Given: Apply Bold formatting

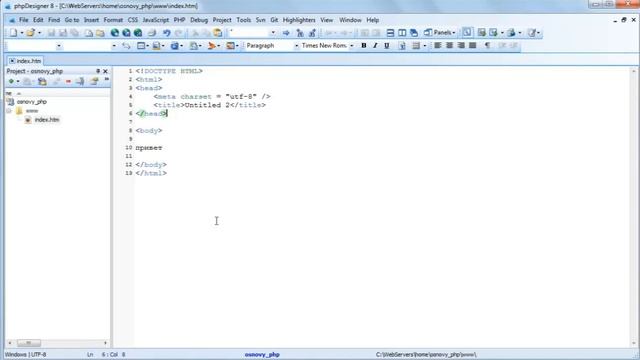Looking at the screenshot, I should (x=364, y=46).
